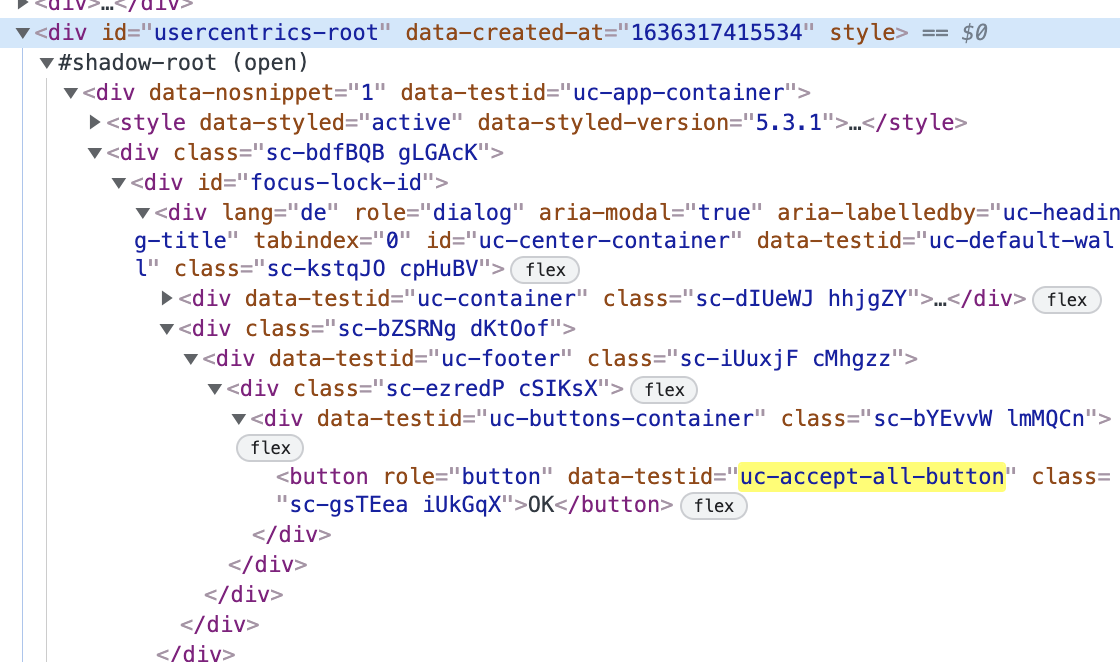1120x662 pixels.
Task: Click the data-nosnippet value 1
Action: (368, 93)
